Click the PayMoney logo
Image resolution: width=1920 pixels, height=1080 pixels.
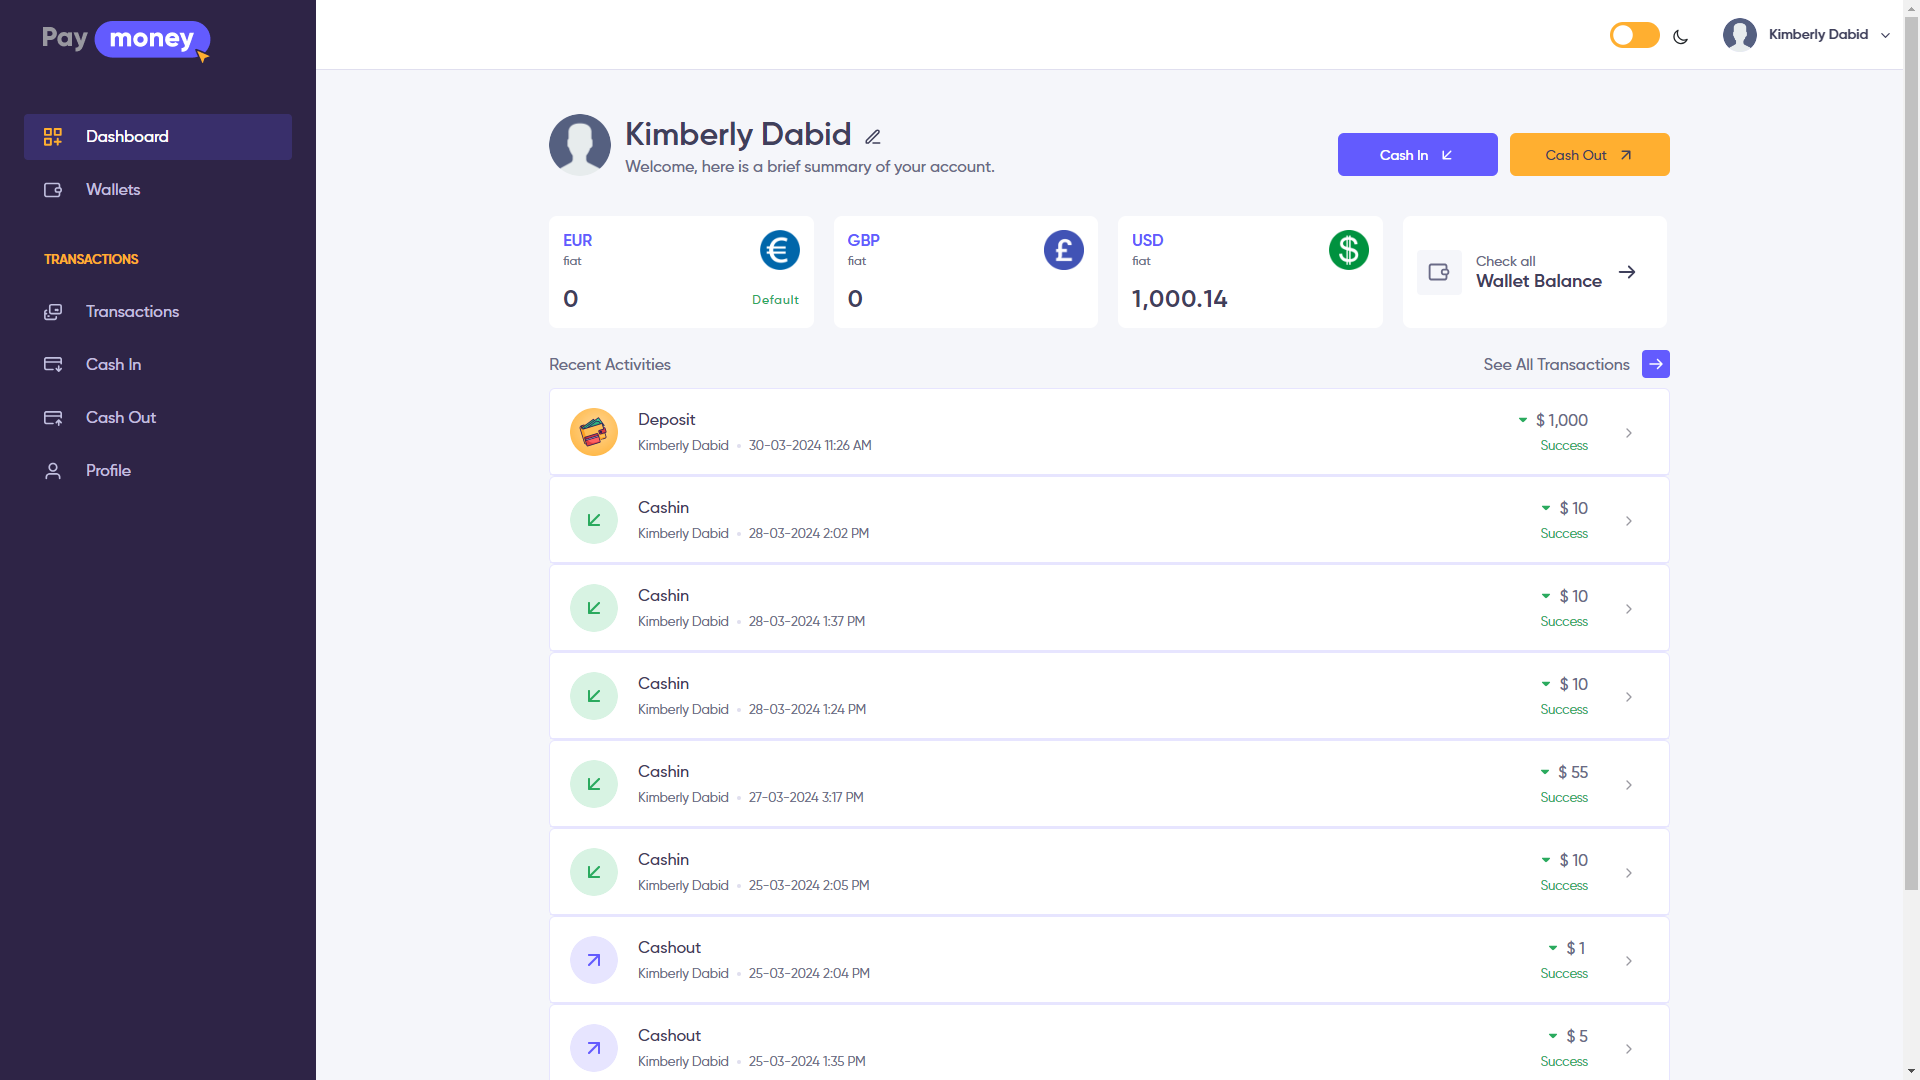coord(123,39)
